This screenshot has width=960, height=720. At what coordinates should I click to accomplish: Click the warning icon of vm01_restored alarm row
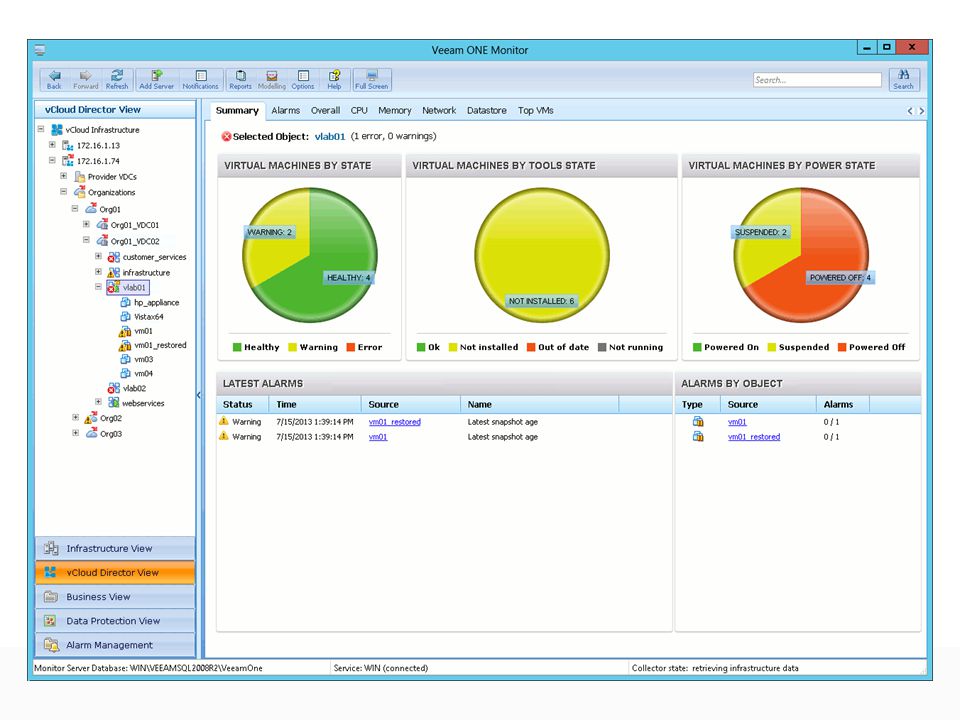224,421
